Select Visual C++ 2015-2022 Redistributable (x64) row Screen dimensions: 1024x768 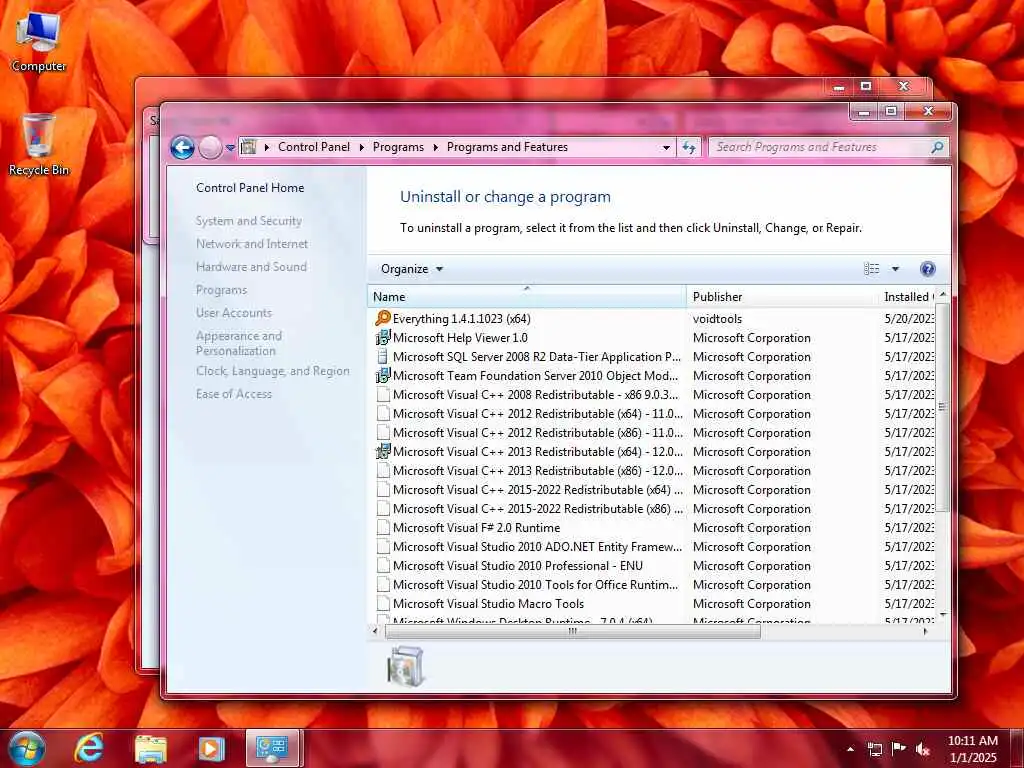pyautogui.click(x=655, y=489)
